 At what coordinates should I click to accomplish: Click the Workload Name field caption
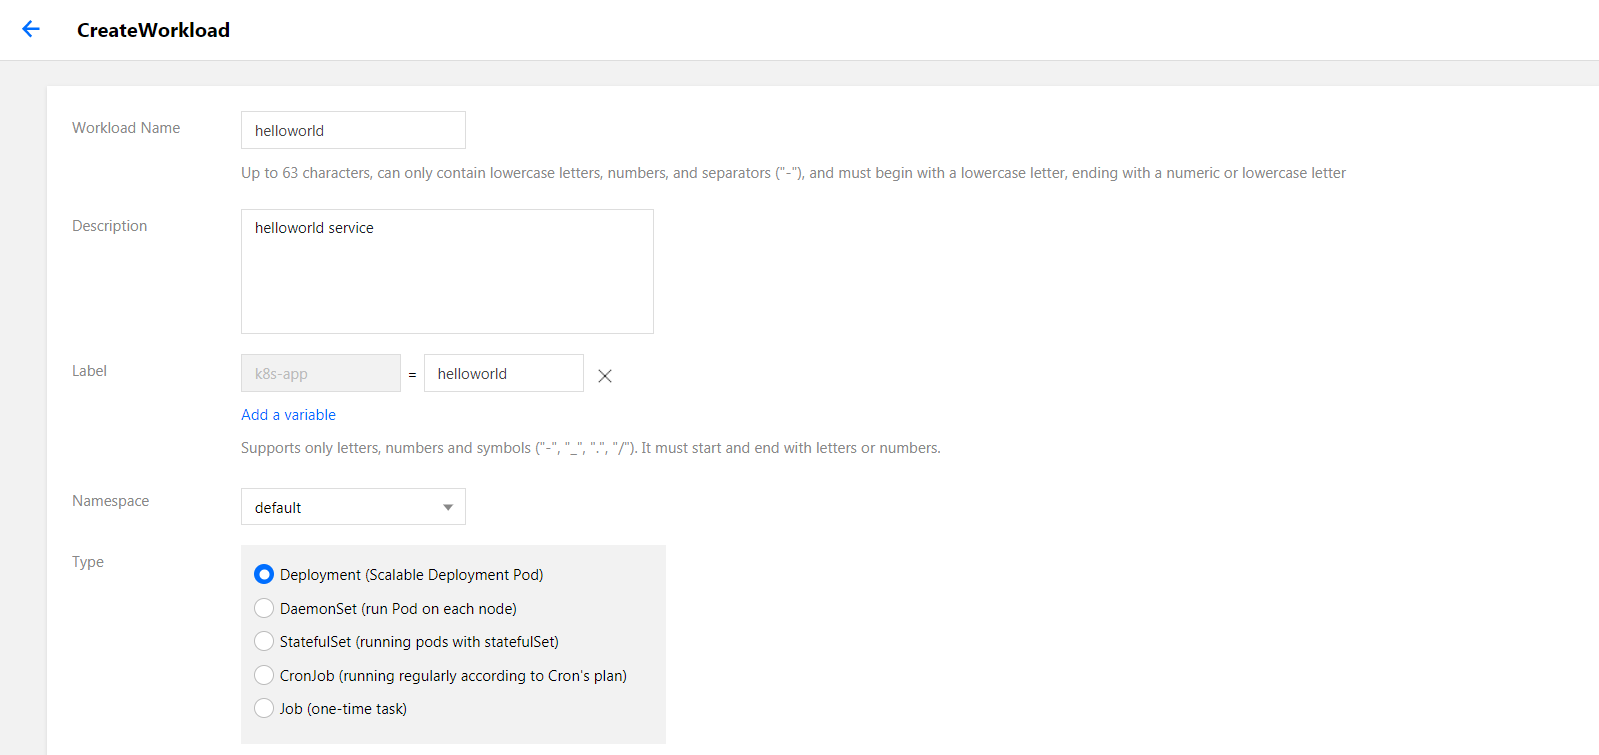126,128
